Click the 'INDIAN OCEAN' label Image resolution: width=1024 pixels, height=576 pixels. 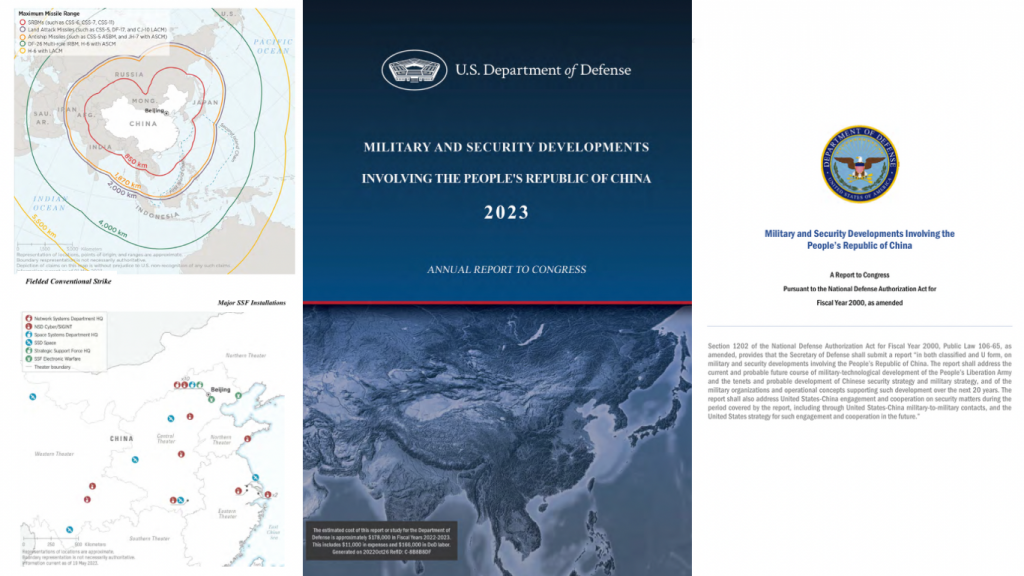pos(49,203)
